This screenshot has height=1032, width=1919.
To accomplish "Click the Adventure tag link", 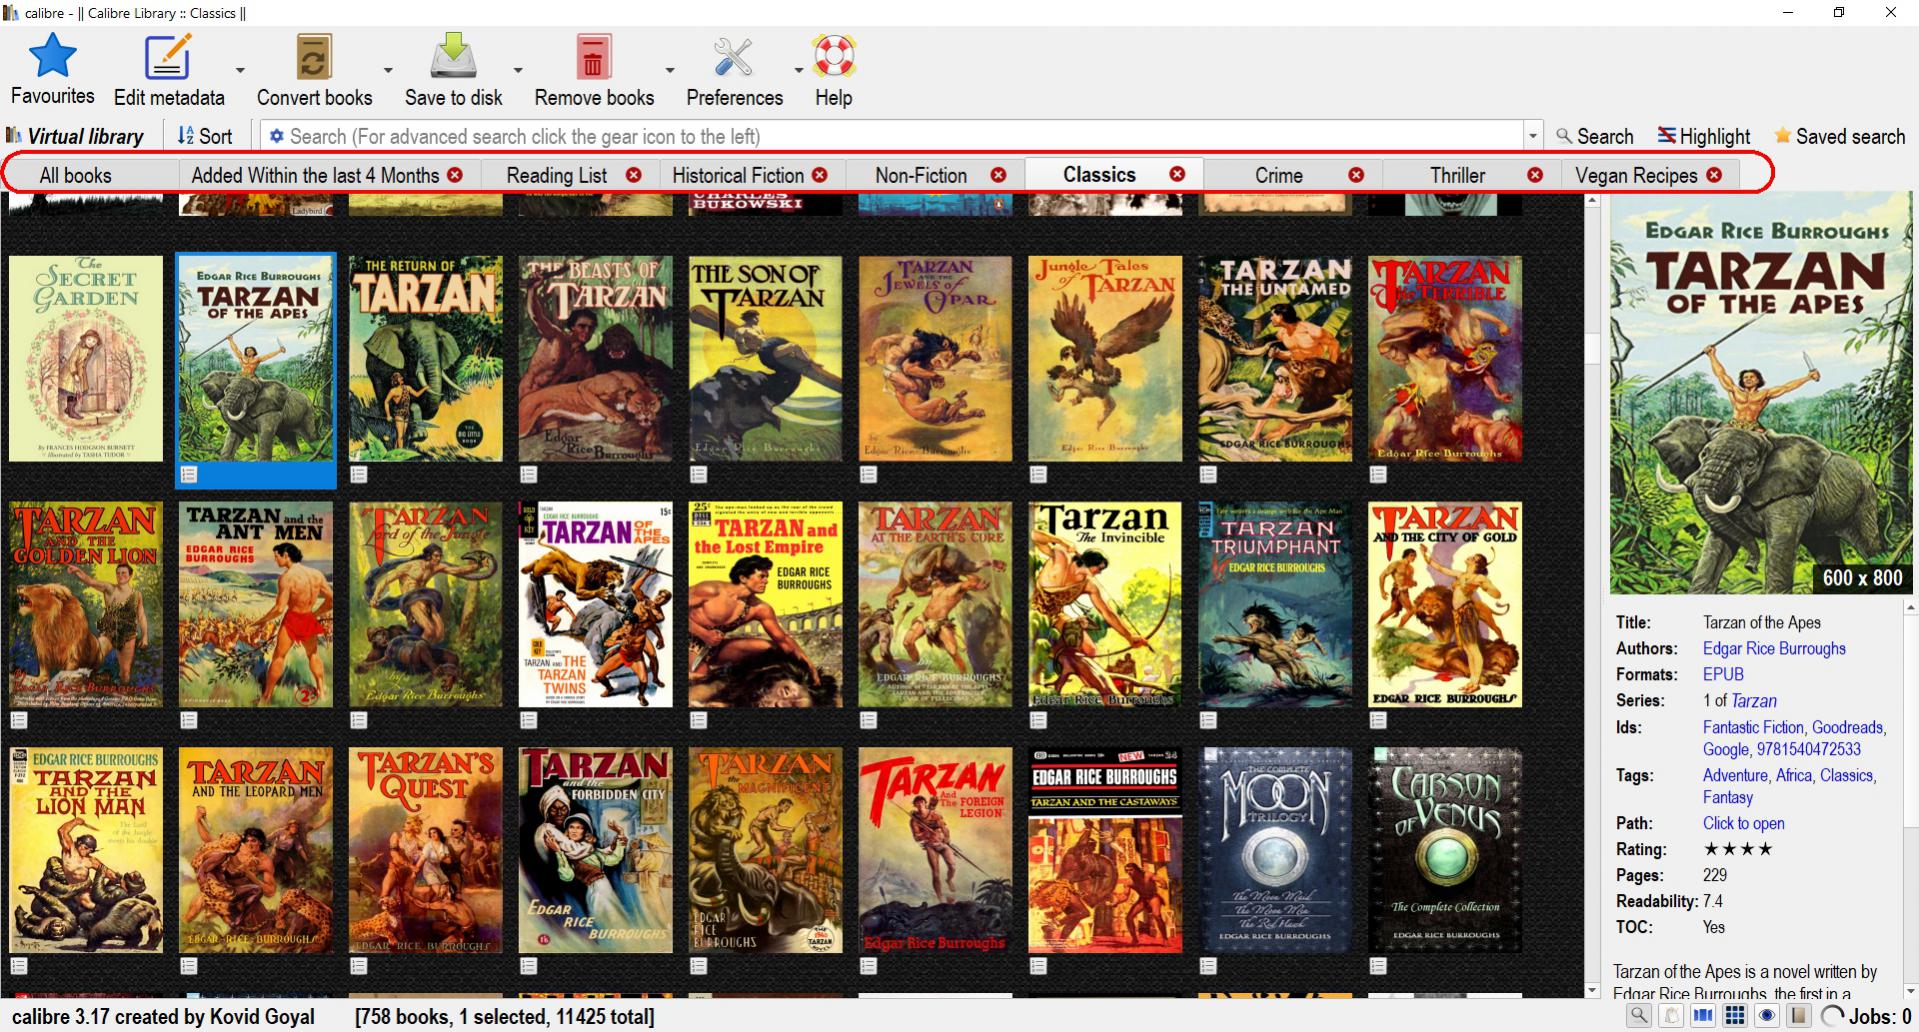I will [1735, 775].
